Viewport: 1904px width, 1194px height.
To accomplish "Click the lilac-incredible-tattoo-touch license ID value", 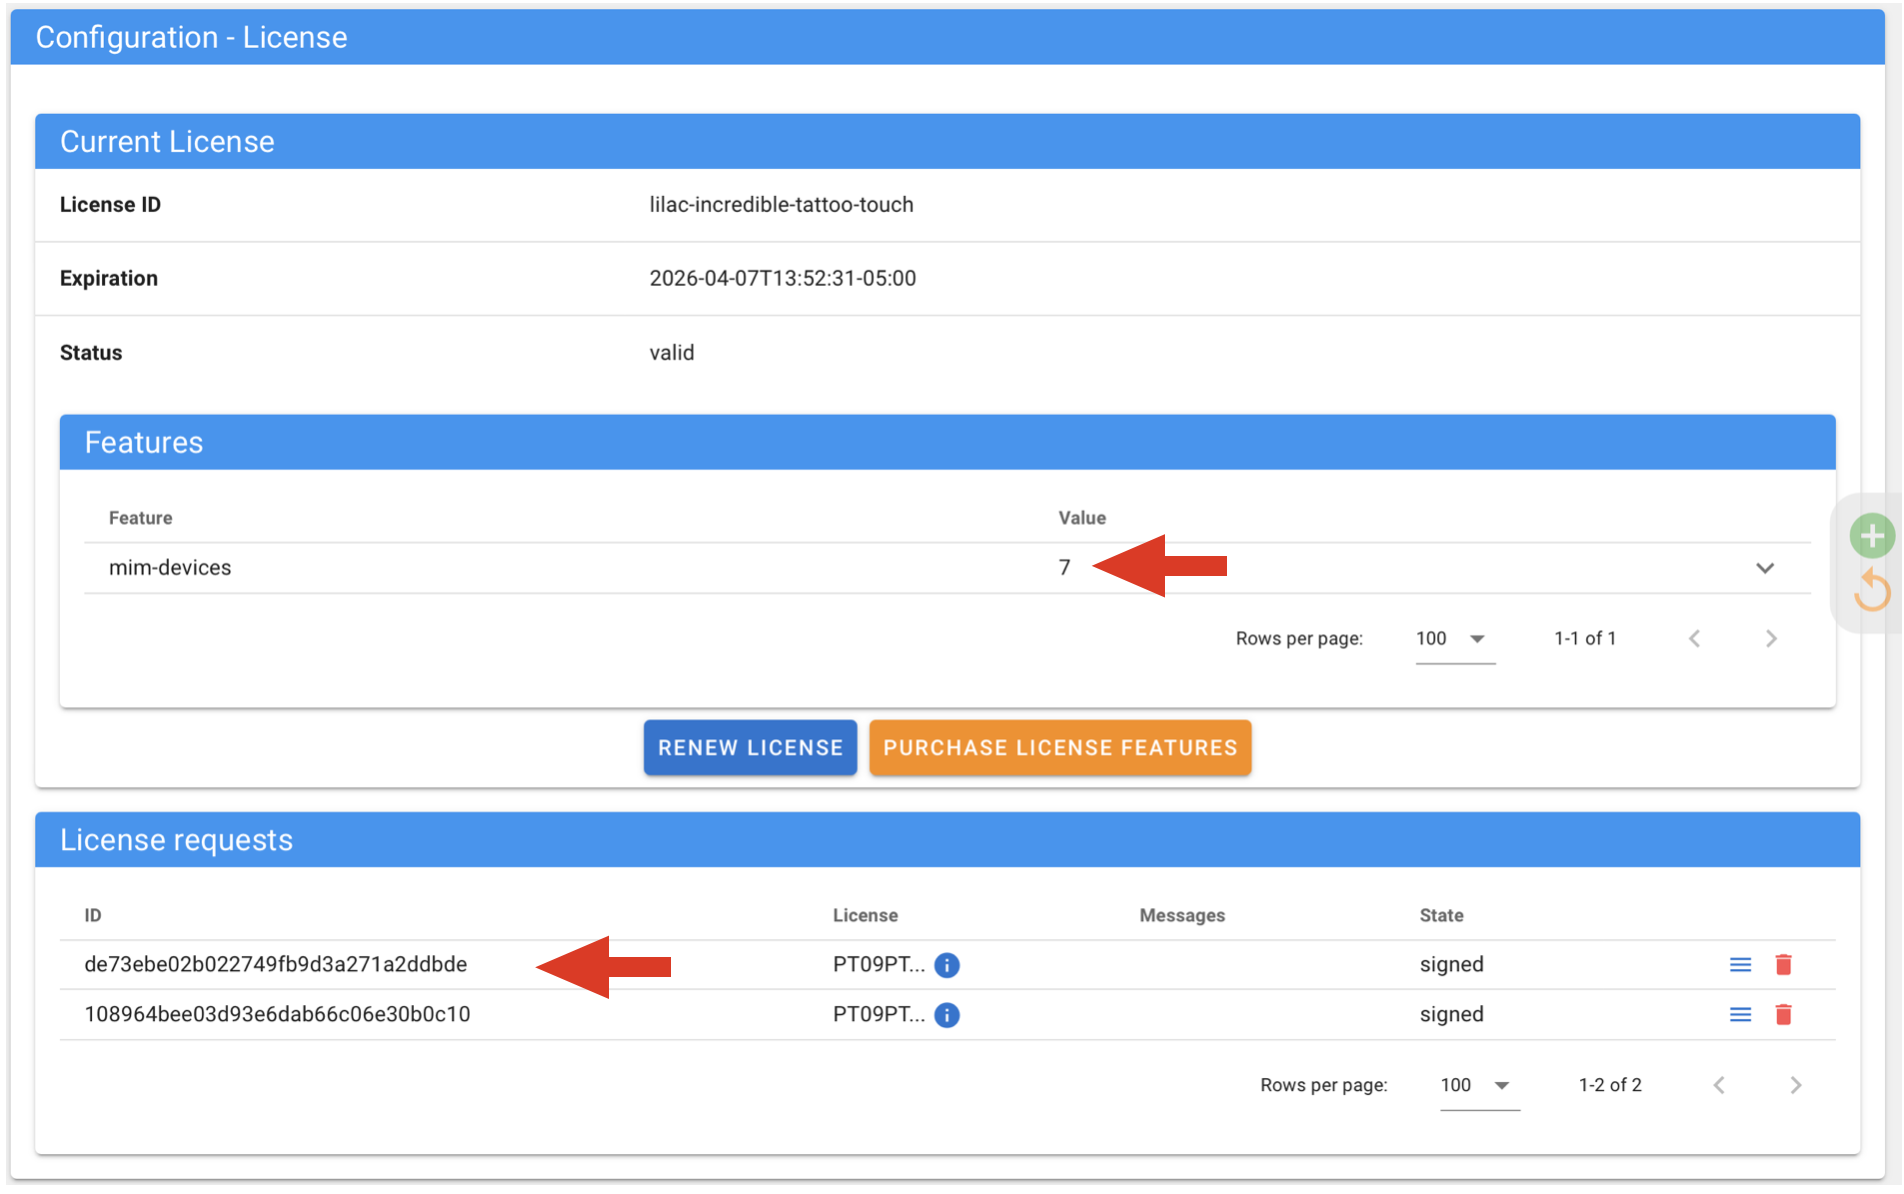I will click(x=781, y=205).
